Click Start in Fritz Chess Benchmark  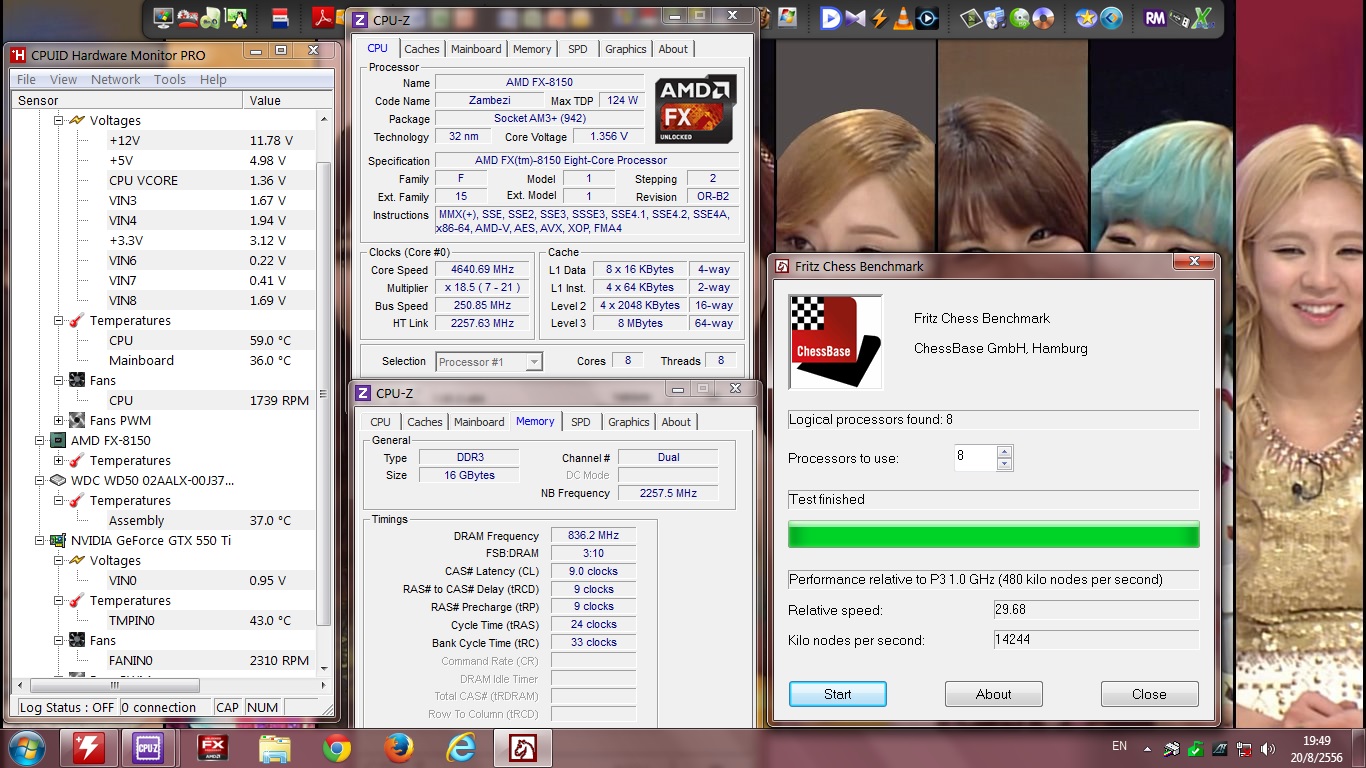click(838, 694)
